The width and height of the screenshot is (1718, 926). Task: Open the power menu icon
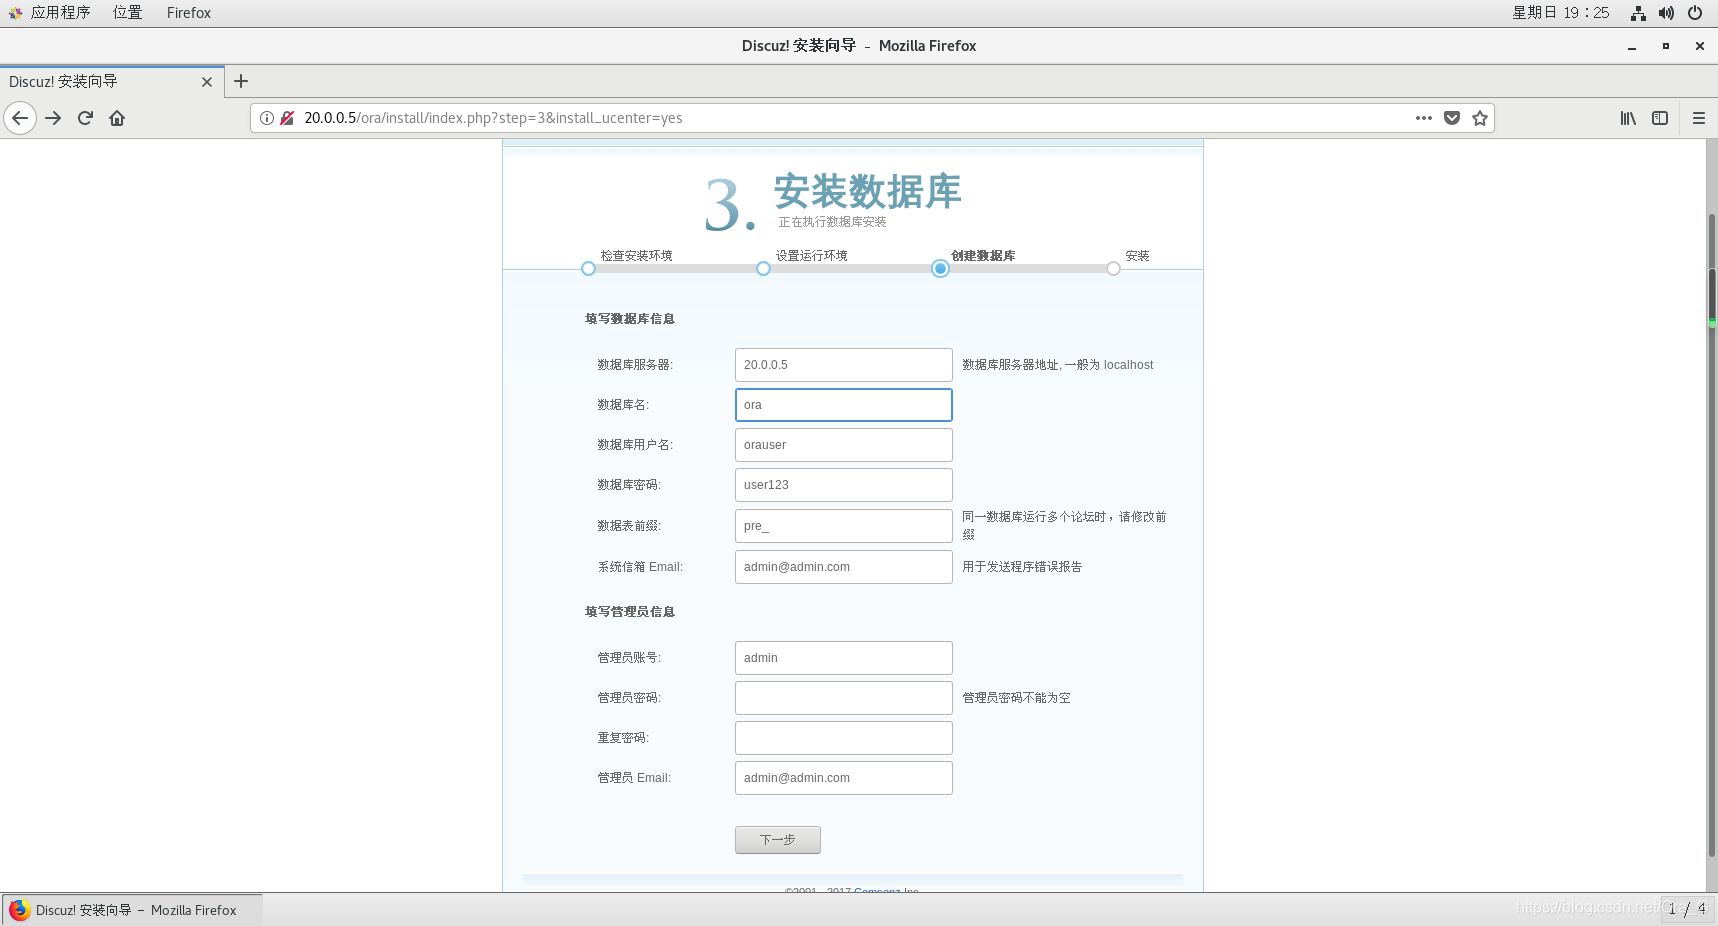(1695, 13)
